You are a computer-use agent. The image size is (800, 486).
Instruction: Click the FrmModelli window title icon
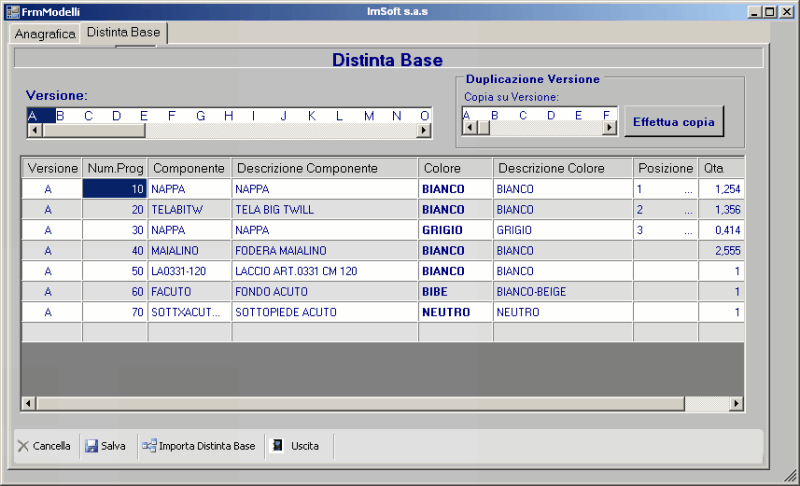tap(13, 12)
